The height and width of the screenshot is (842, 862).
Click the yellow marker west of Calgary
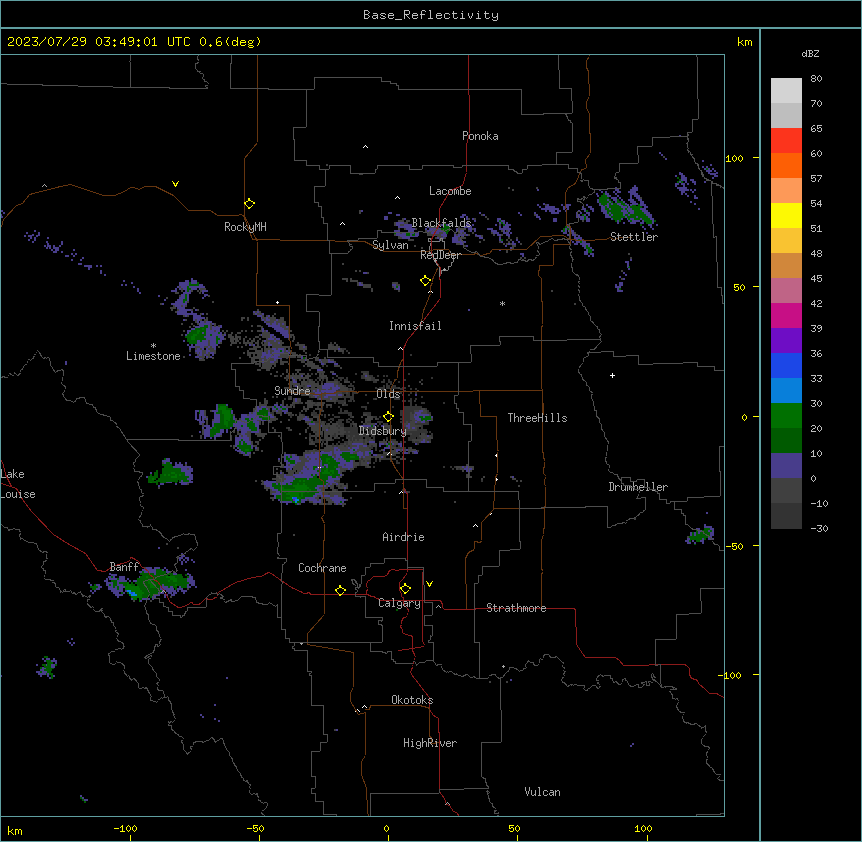[340, 590]
